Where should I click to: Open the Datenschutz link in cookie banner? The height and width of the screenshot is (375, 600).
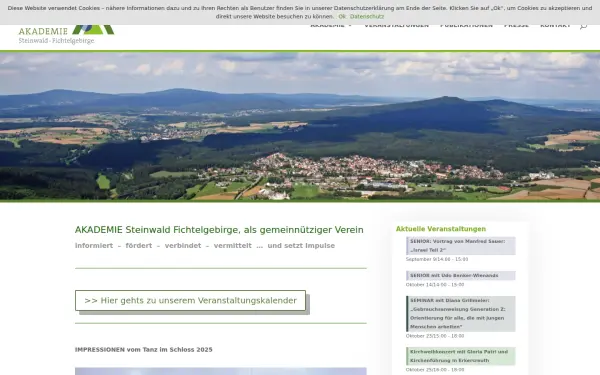click(x=367, y=16)
